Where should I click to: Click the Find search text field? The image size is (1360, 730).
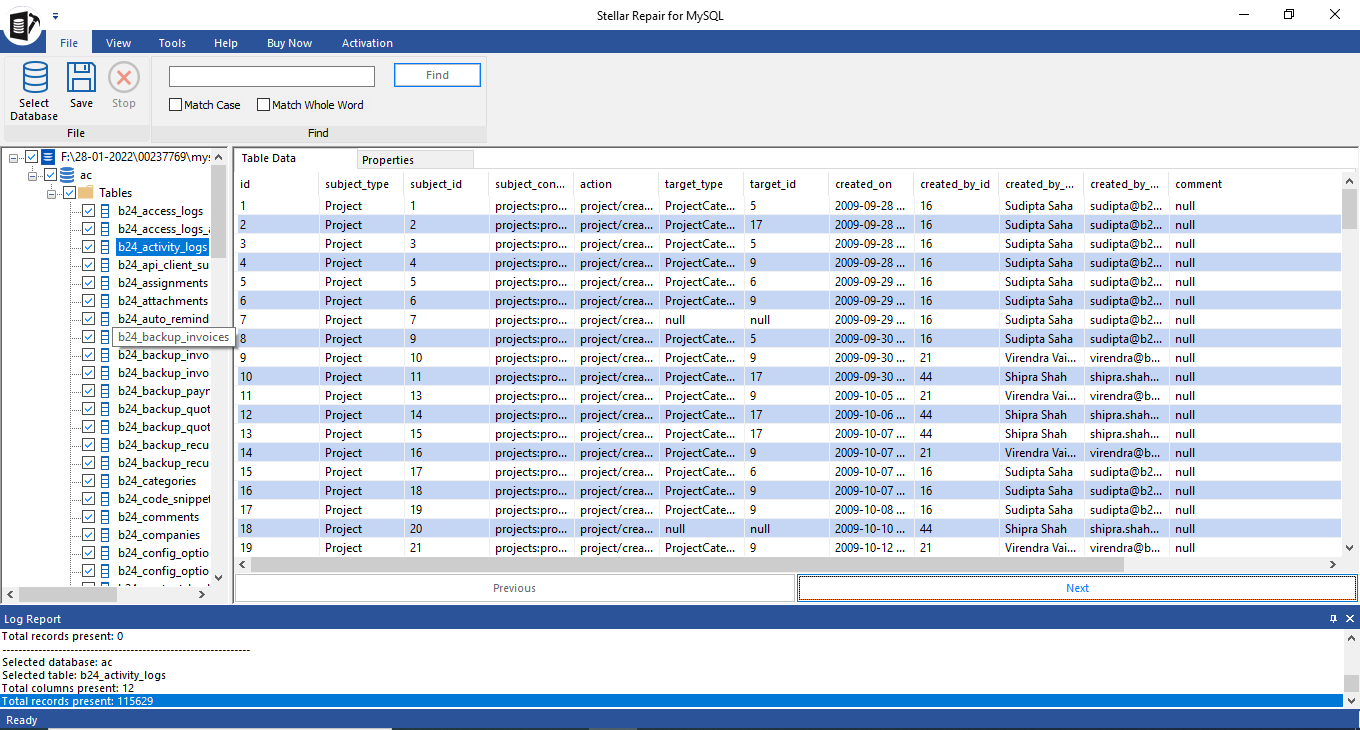pos(271,77)
